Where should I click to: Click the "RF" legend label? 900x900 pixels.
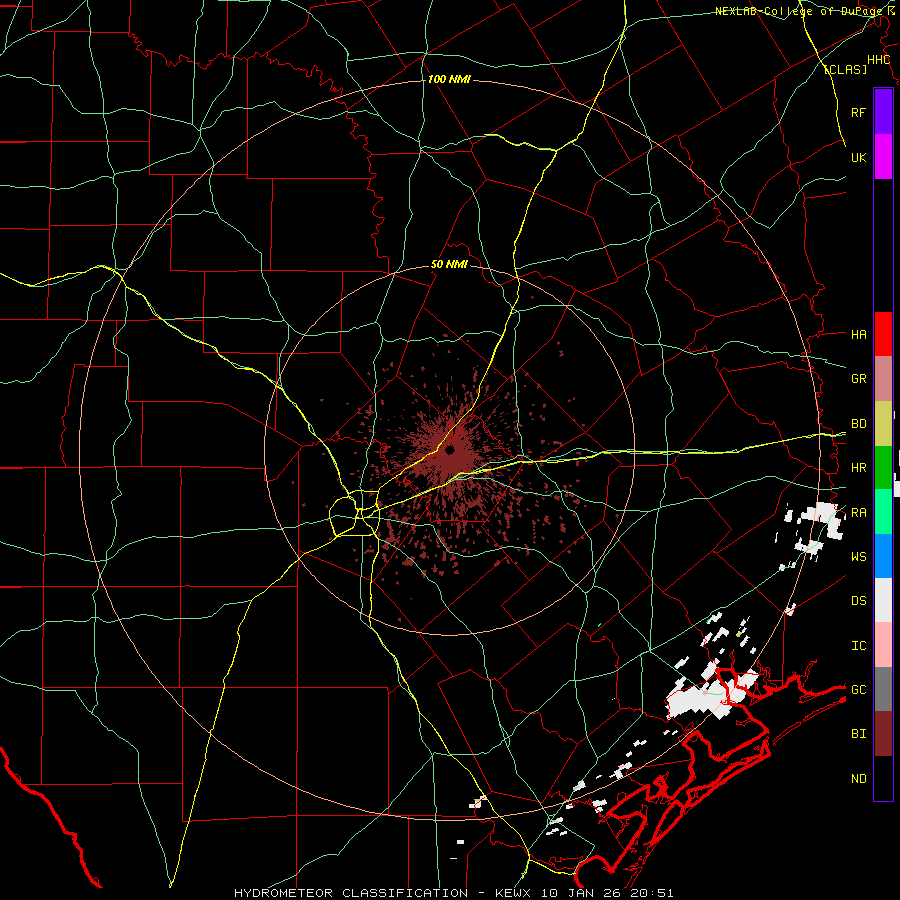pos(858,112)
